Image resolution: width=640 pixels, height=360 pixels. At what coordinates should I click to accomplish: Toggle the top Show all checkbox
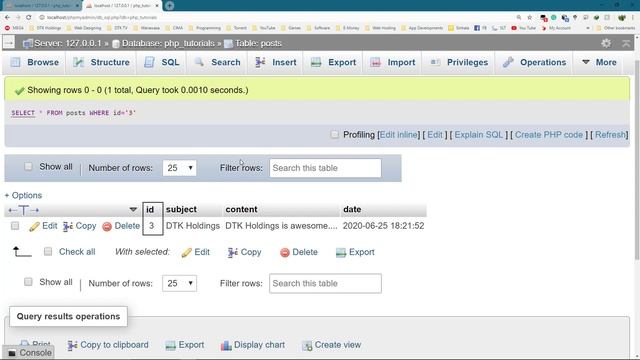pos(28,167)
